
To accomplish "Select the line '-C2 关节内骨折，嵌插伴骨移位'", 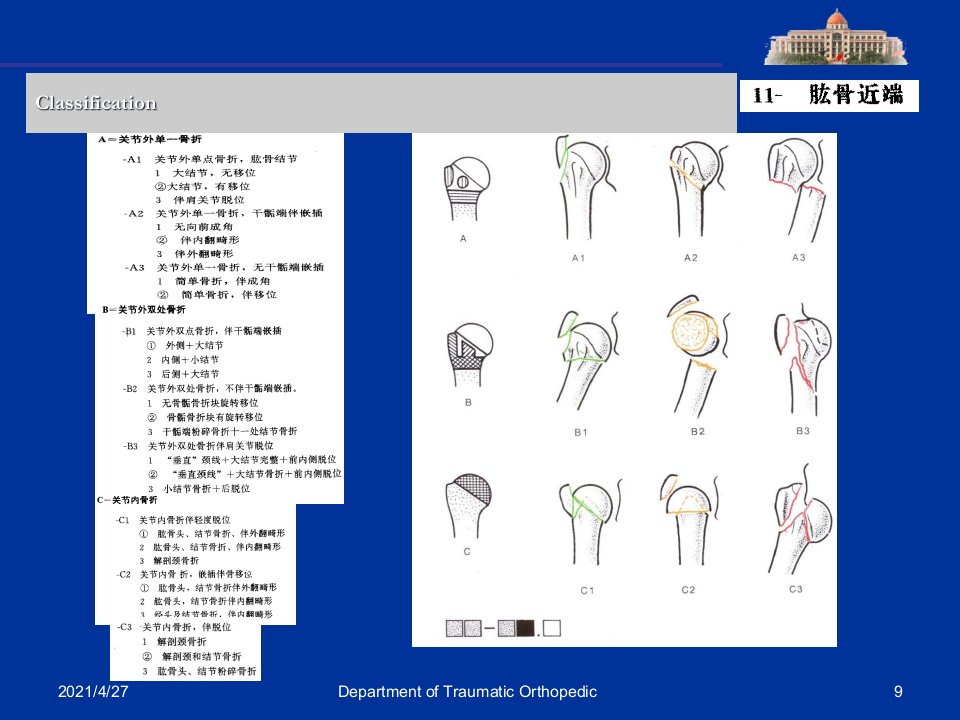I will click(x=184, y=574).
